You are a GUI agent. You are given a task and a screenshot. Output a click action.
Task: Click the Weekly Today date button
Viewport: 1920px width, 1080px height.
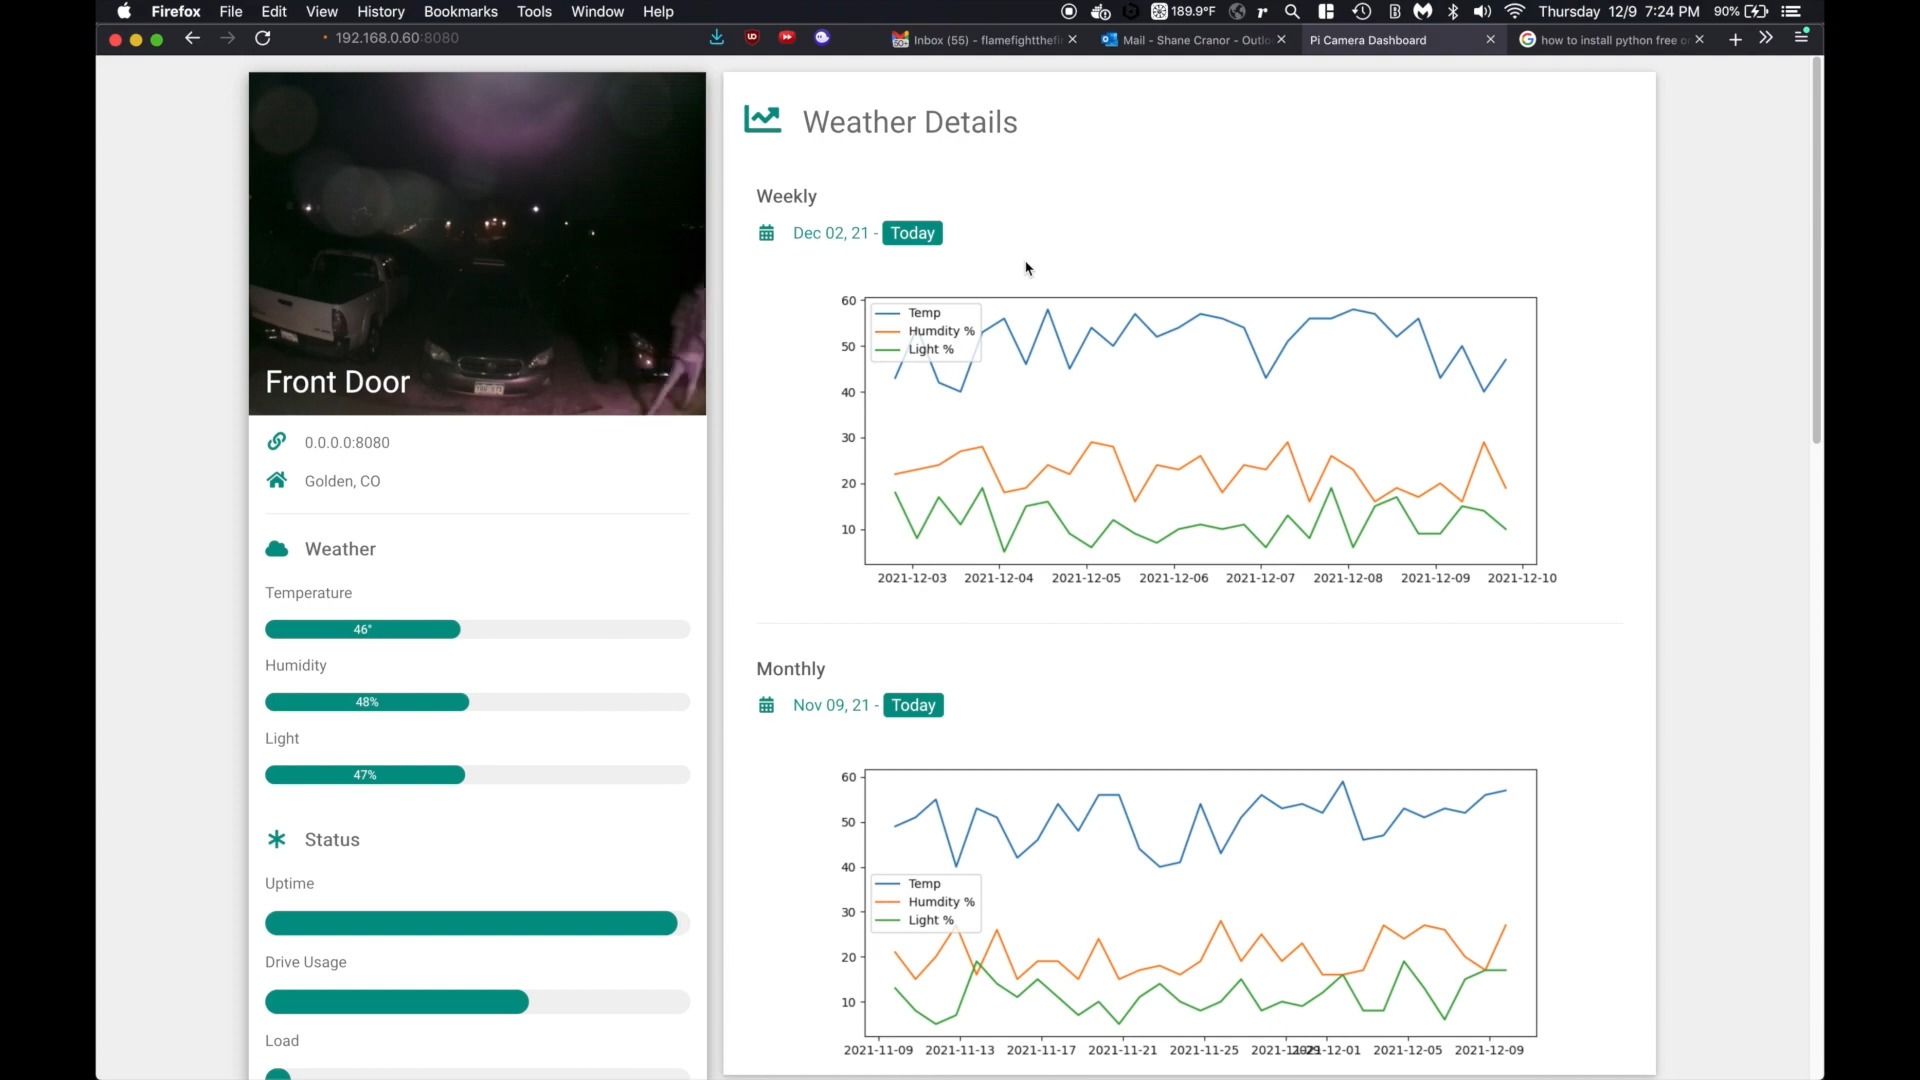tap(912, 233)
